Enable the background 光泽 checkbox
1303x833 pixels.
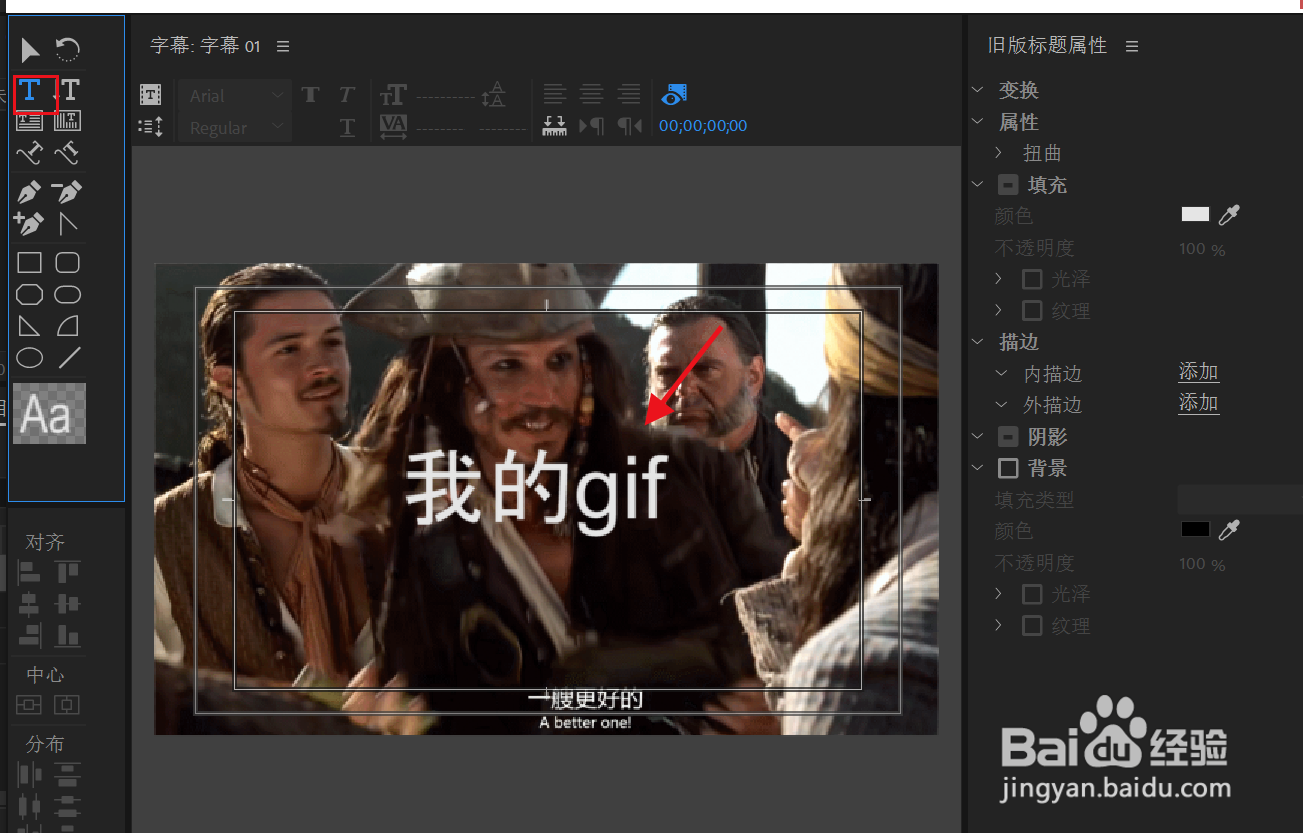(1032, 594)
